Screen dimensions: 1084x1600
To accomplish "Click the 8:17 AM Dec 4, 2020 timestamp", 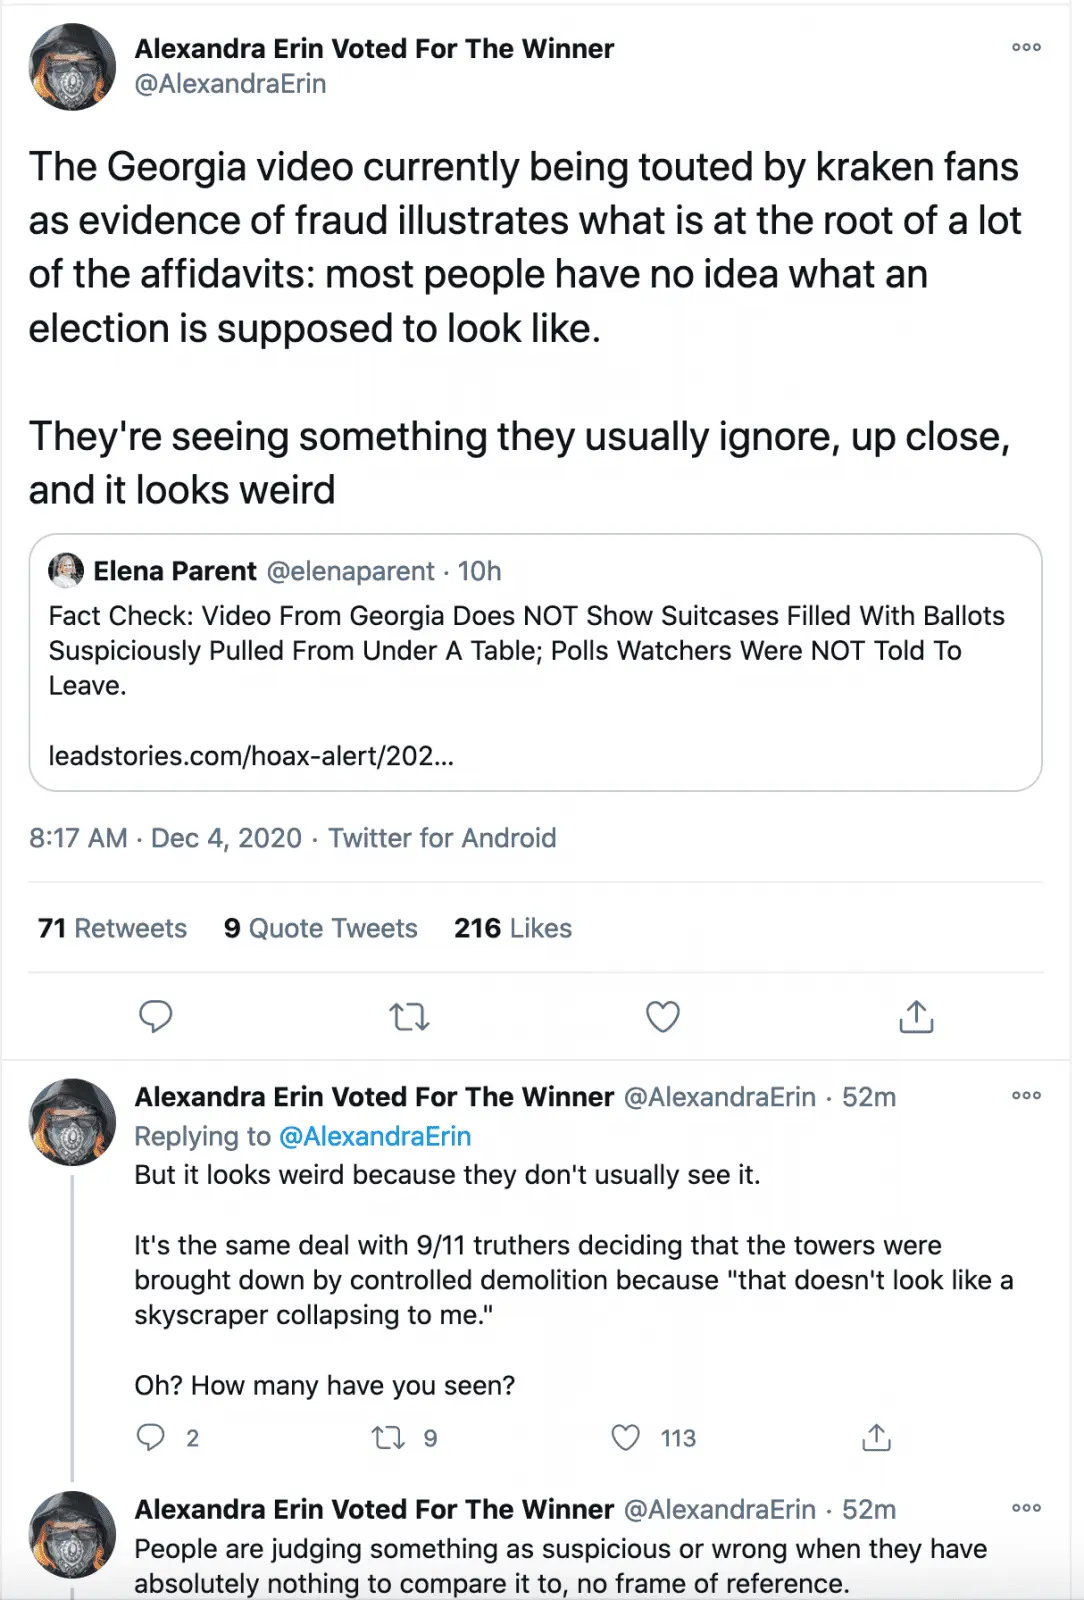I will pyautogui.click(x=165, y=838).
